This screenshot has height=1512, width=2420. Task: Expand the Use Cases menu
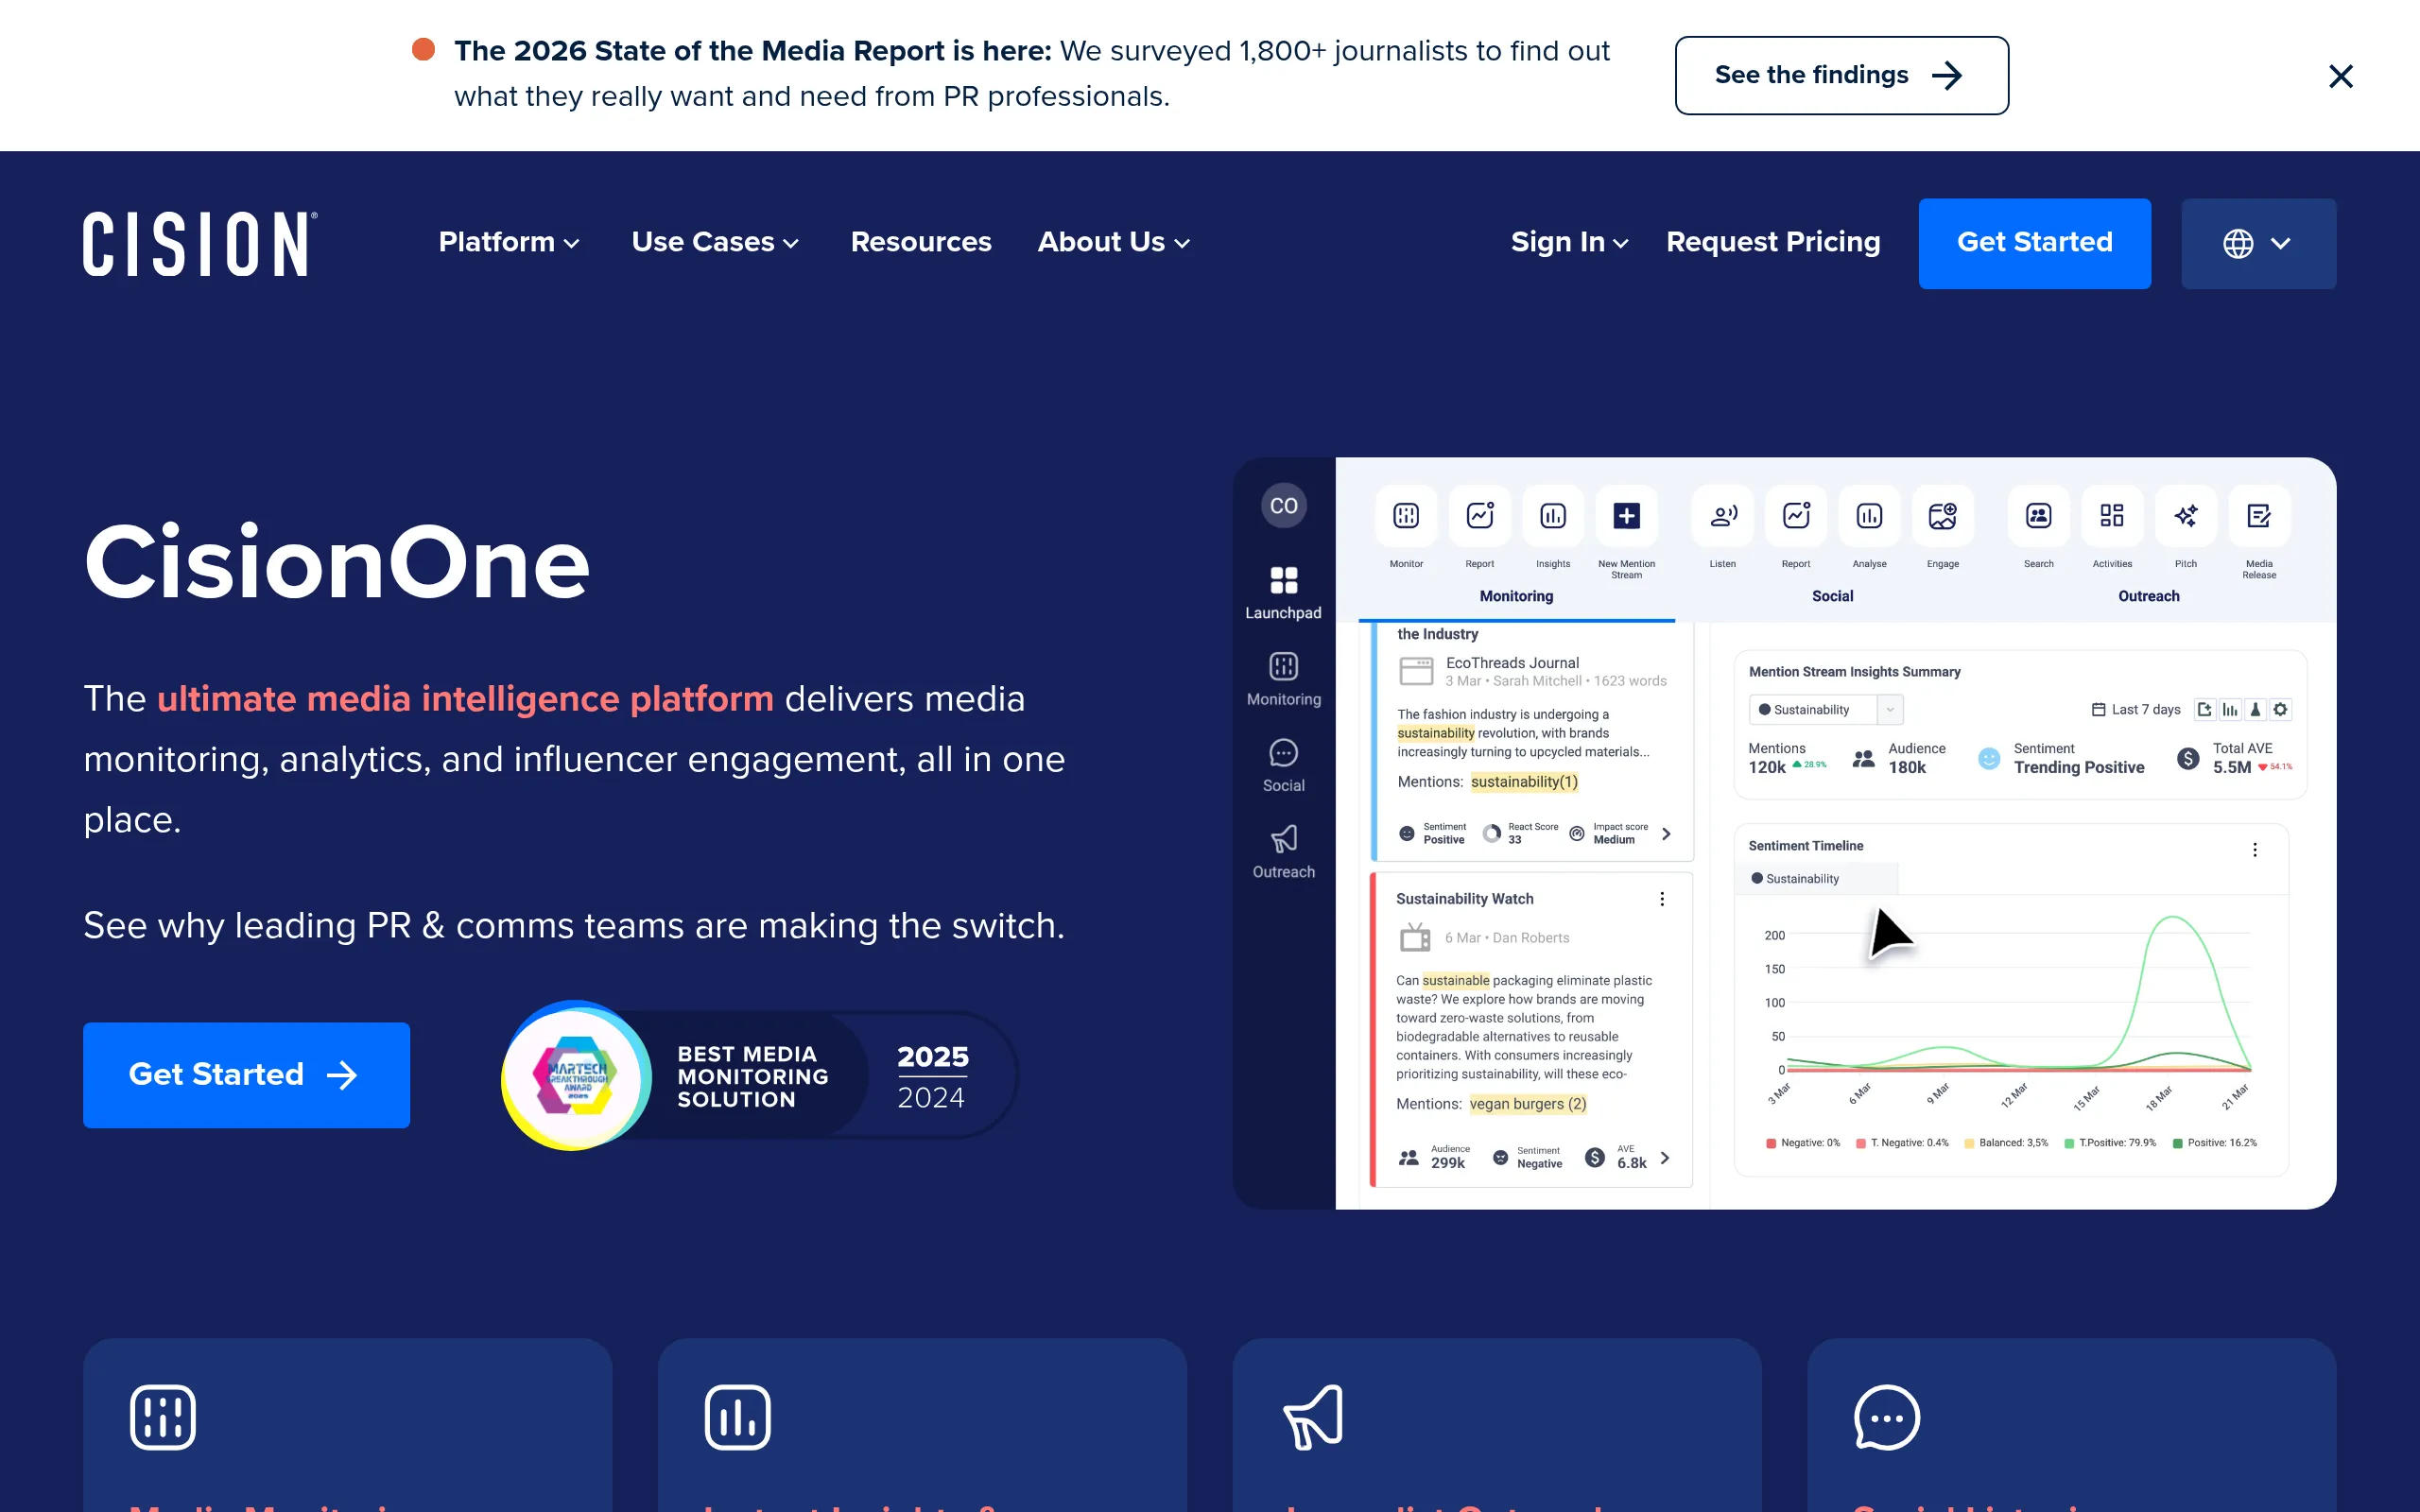tap(715, 242)
